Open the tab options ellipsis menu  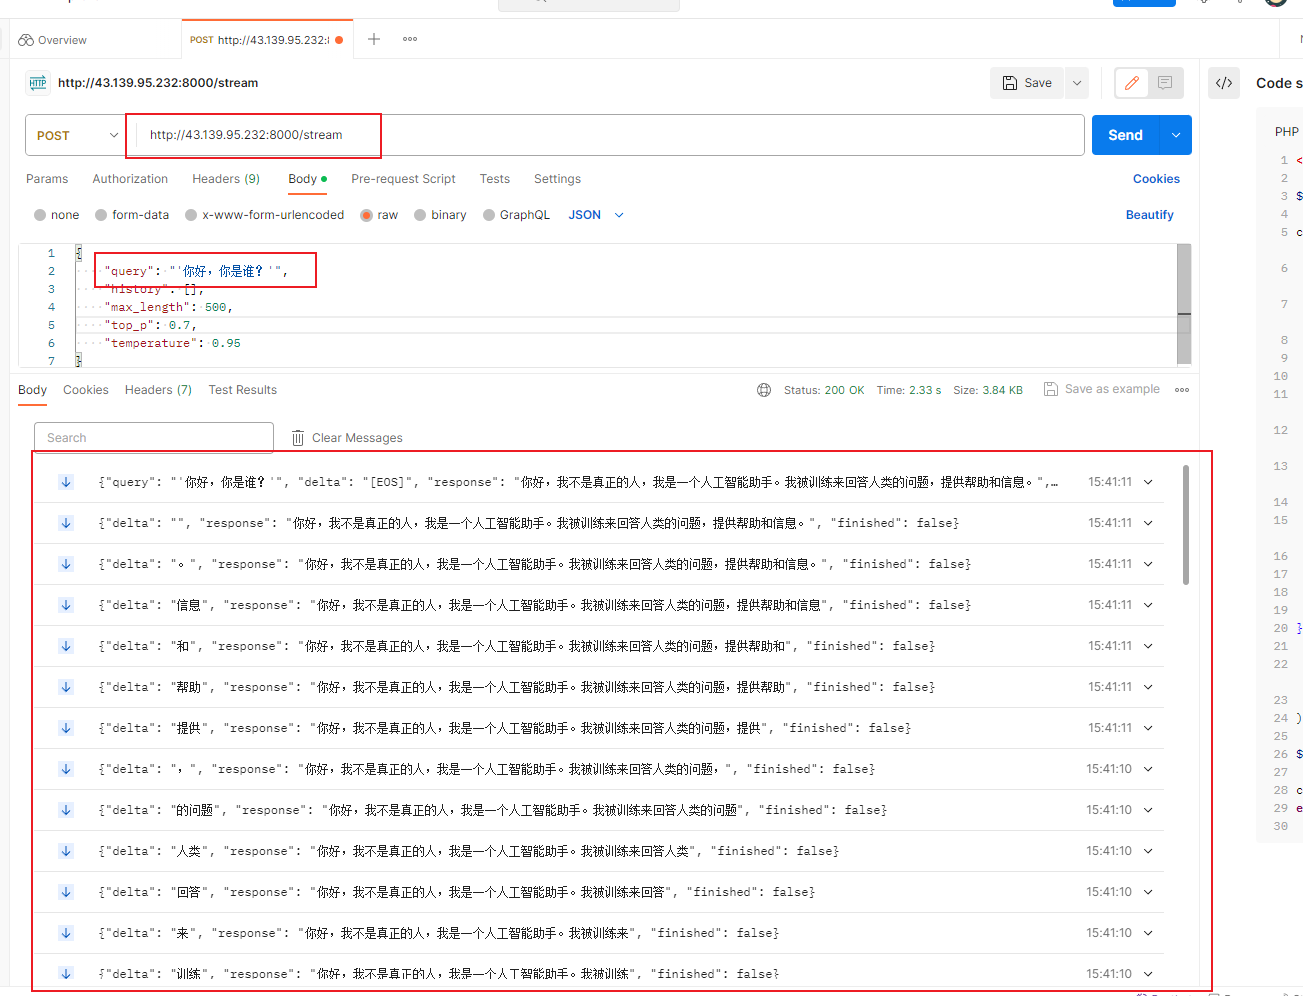click(x=410, y=39)
